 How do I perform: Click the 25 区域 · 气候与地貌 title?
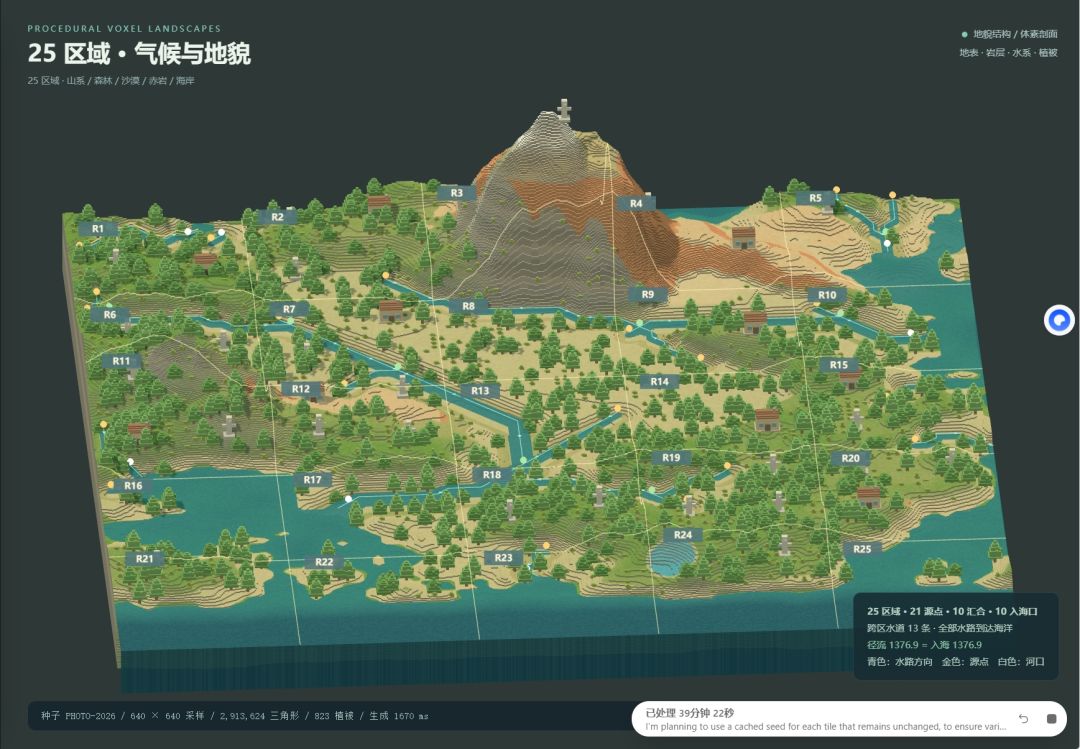pyautogui.click(x=139, y=53)
